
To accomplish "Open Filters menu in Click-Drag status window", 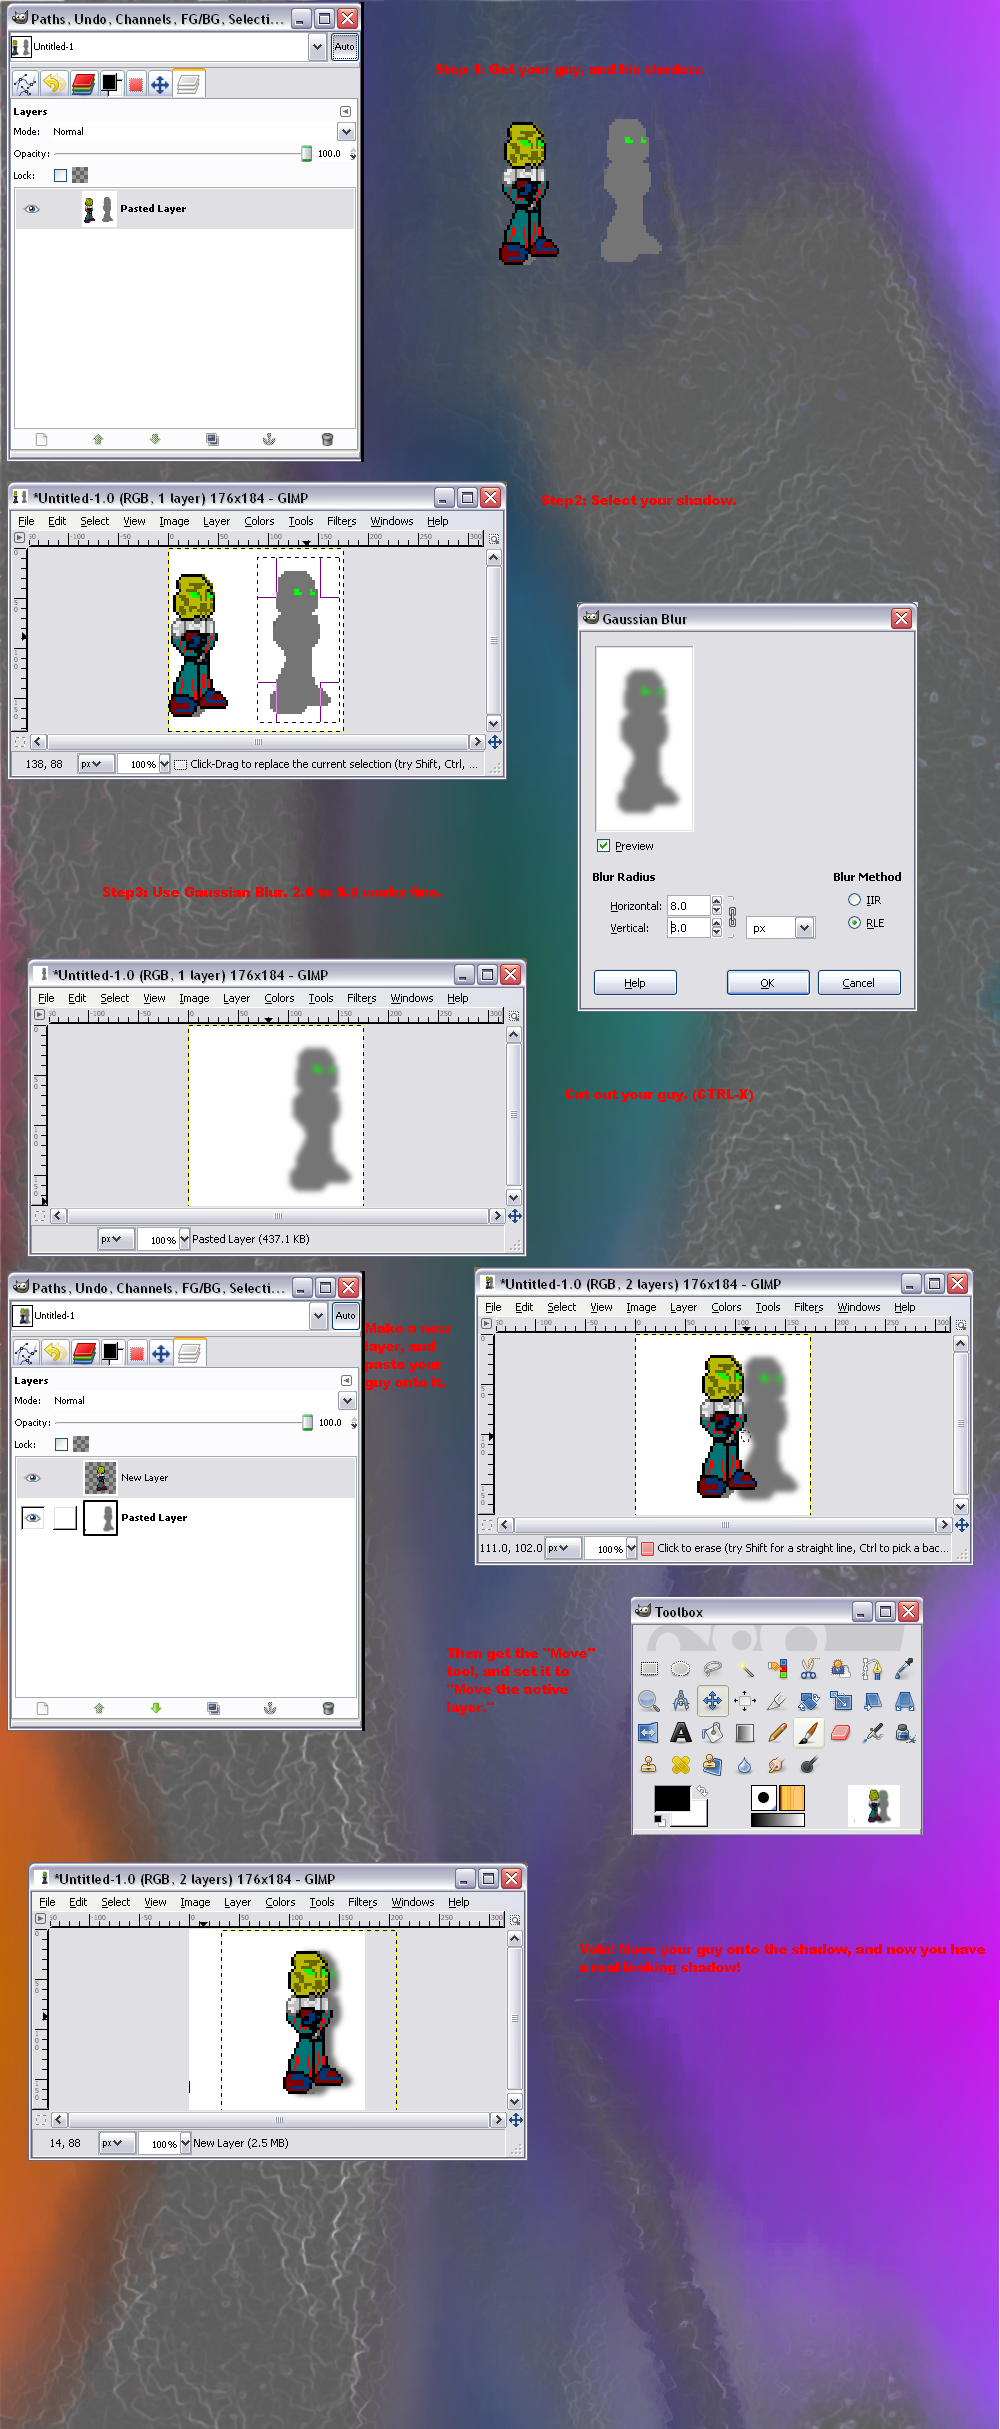I will [x=342, y=521].
